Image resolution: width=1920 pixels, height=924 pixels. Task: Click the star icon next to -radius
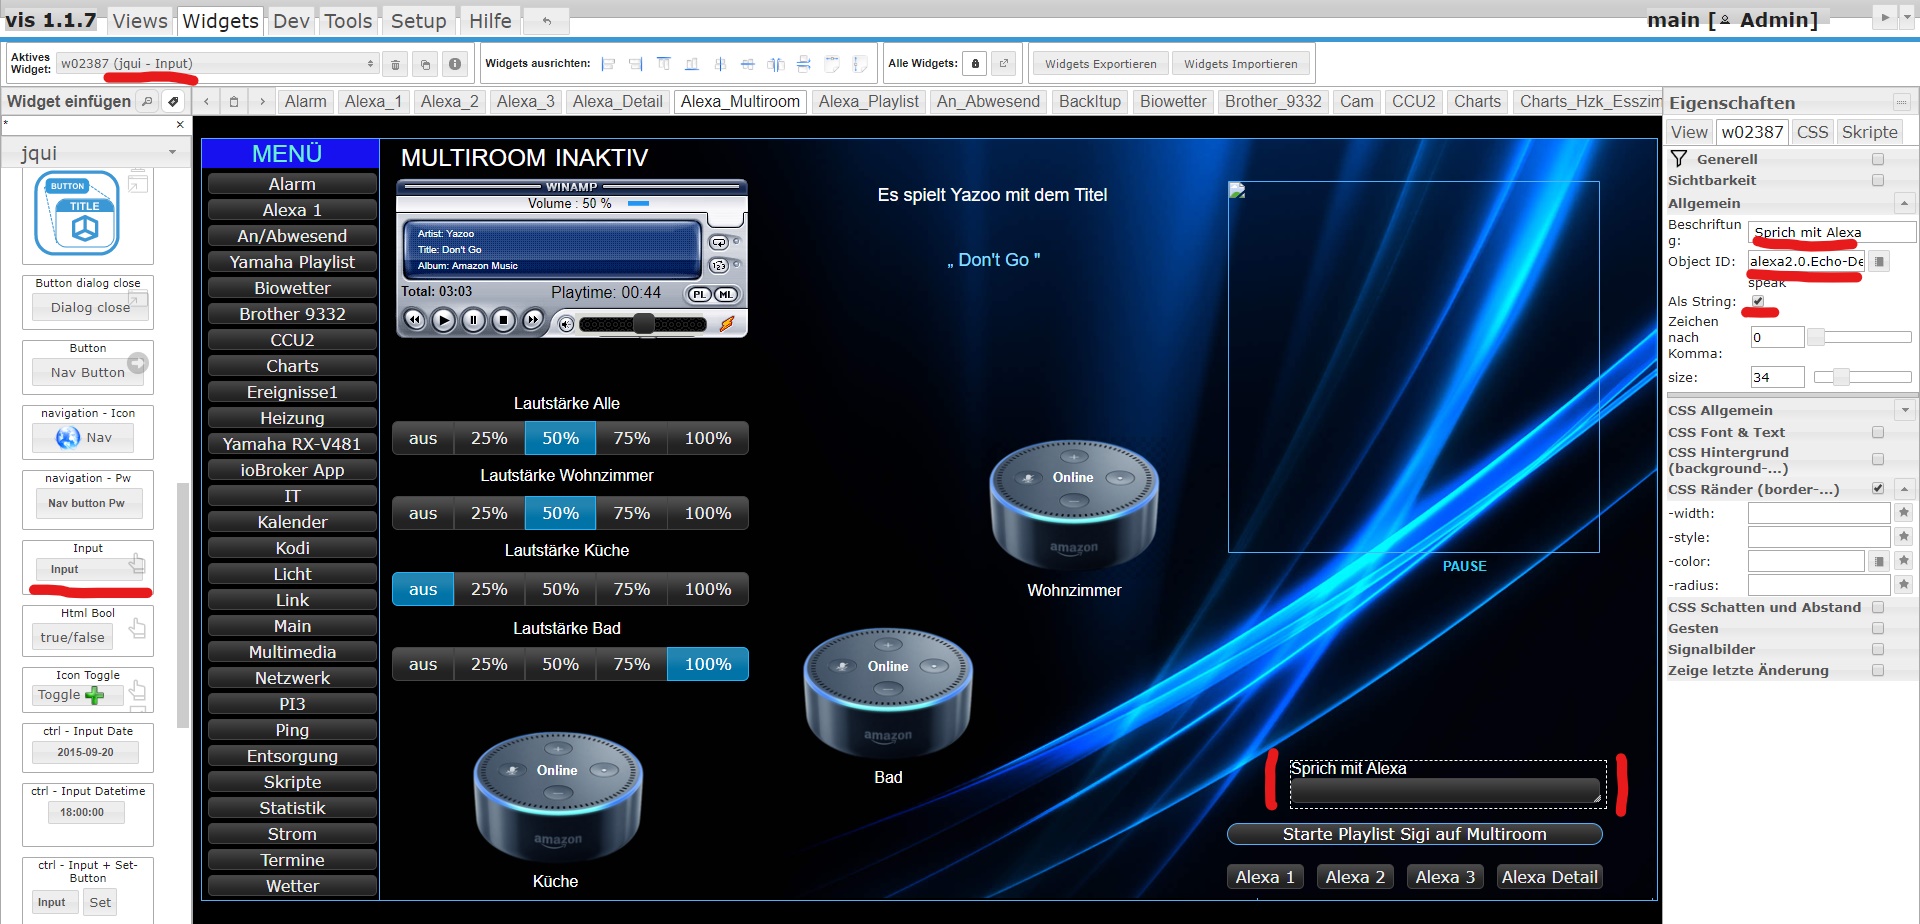1903,585
